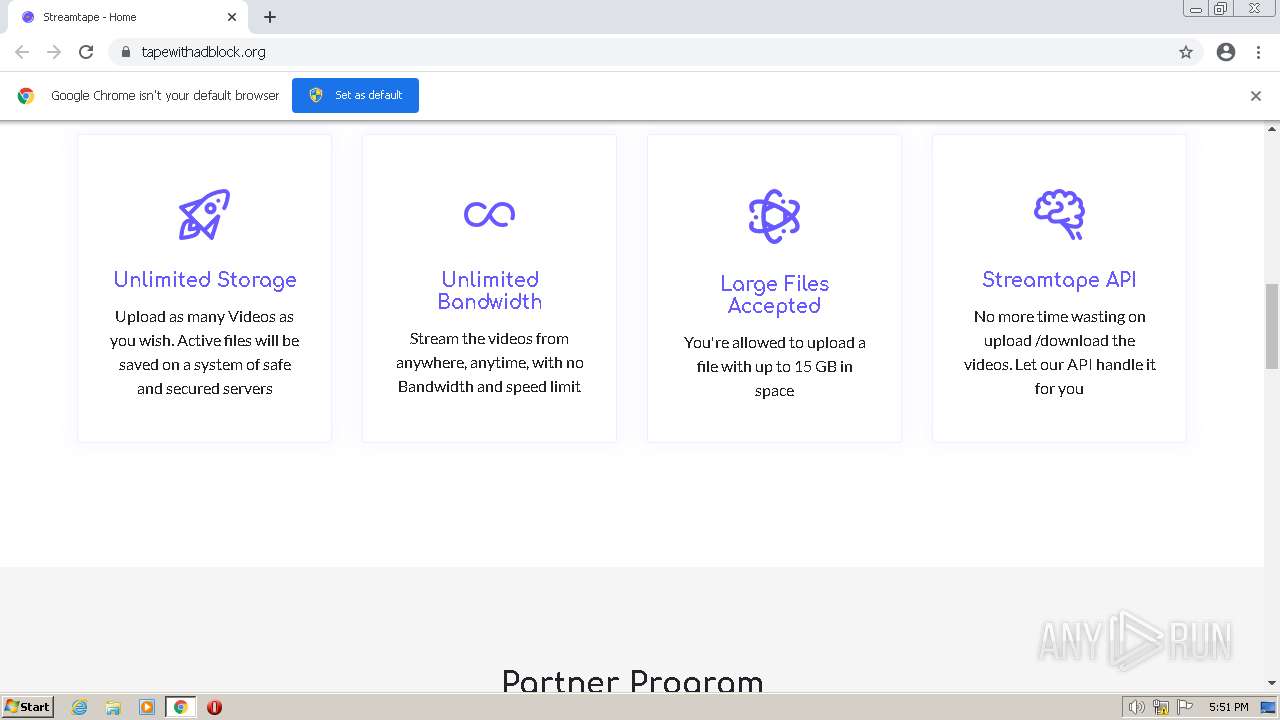Close the Streamtape - Home tab
Screen dimensions: 1280x720
tap(232, 17)
